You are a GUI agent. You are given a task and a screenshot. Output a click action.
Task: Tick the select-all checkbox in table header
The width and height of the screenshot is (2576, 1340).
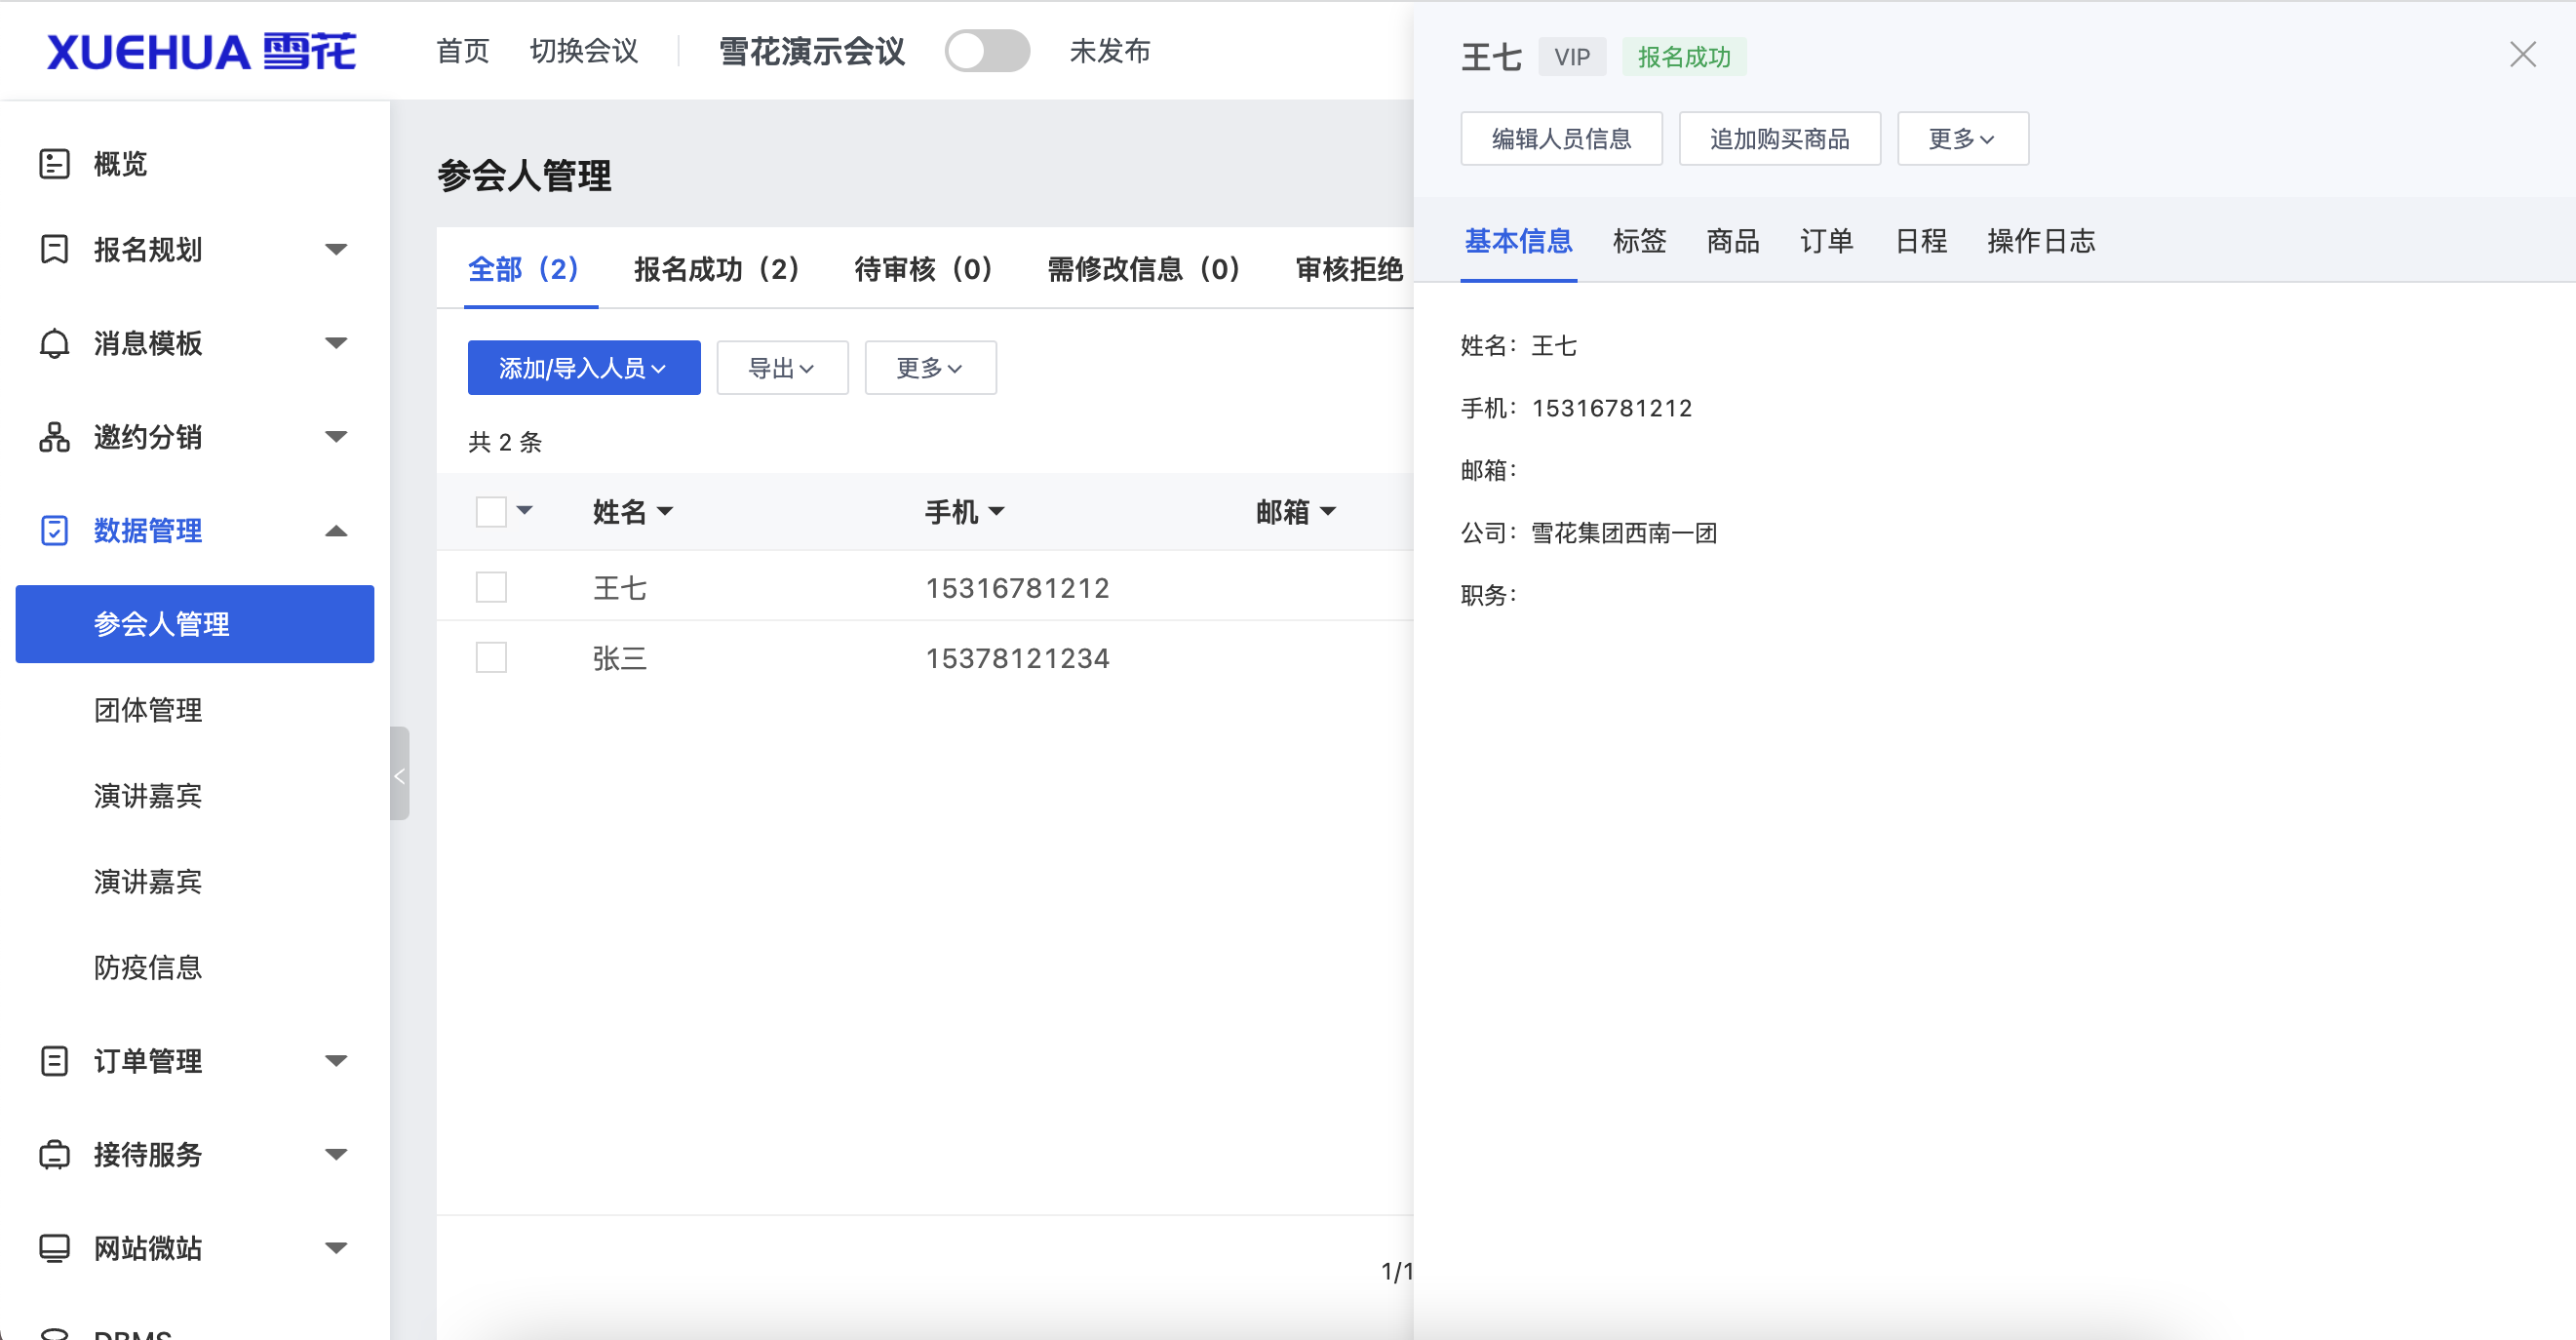(x=491, y=511)
